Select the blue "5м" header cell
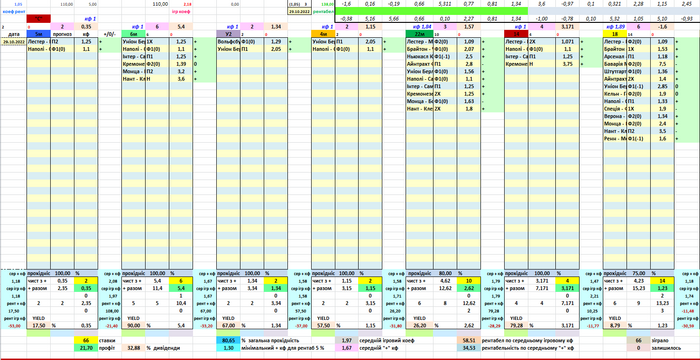Image resolution: width=700 pixels, height=360 pixels. click(x=39, y=33)
